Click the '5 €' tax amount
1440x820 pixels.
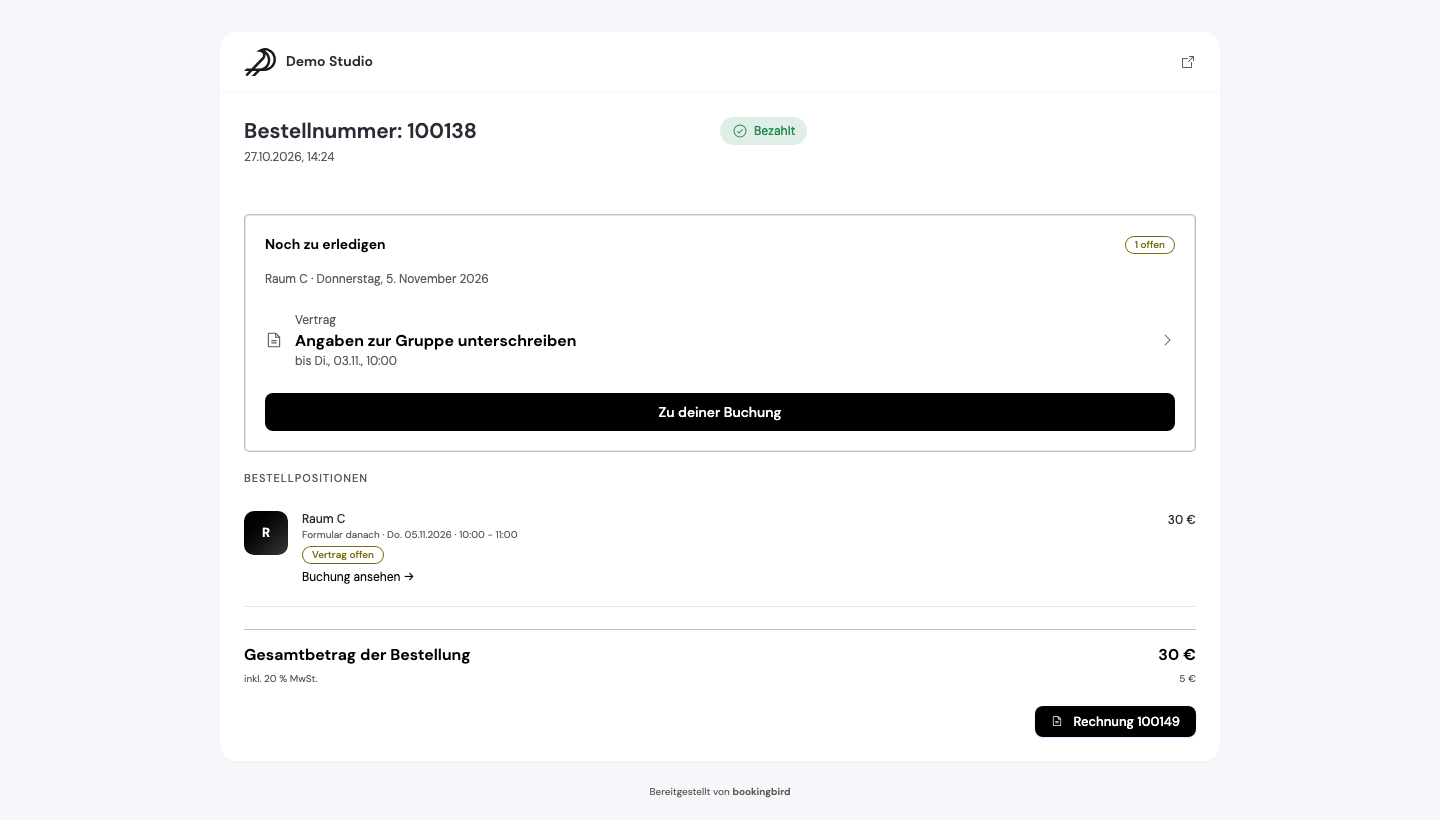[1187, 679]
